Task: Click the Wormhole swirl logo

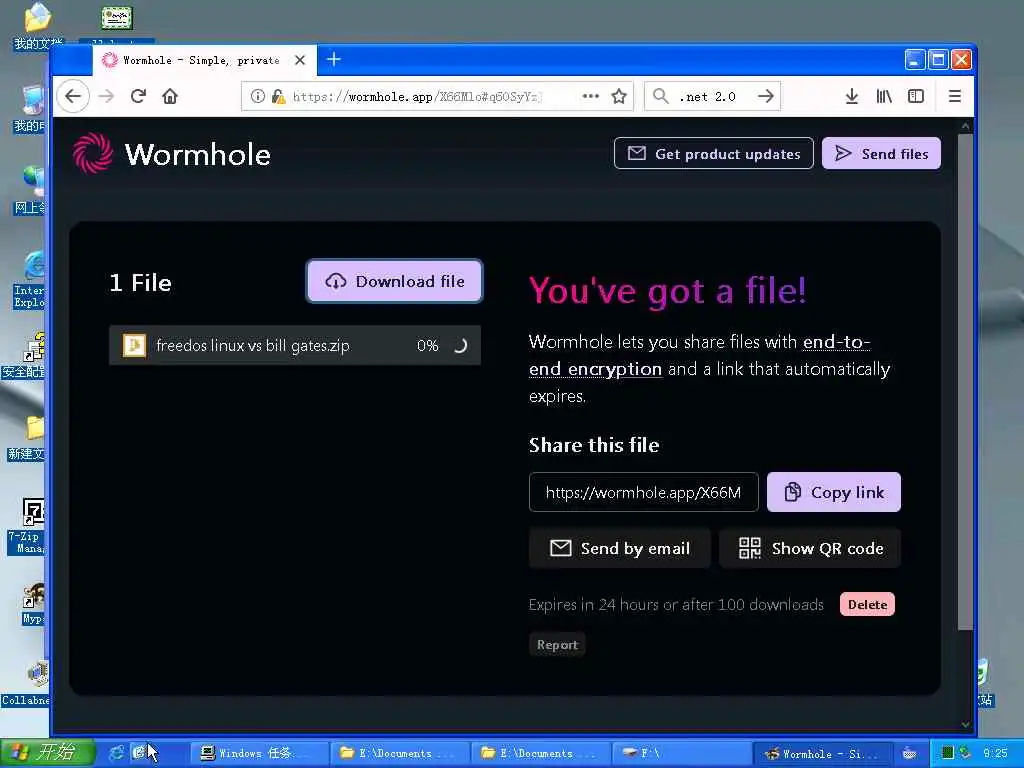Action: [x=93, y=153]
